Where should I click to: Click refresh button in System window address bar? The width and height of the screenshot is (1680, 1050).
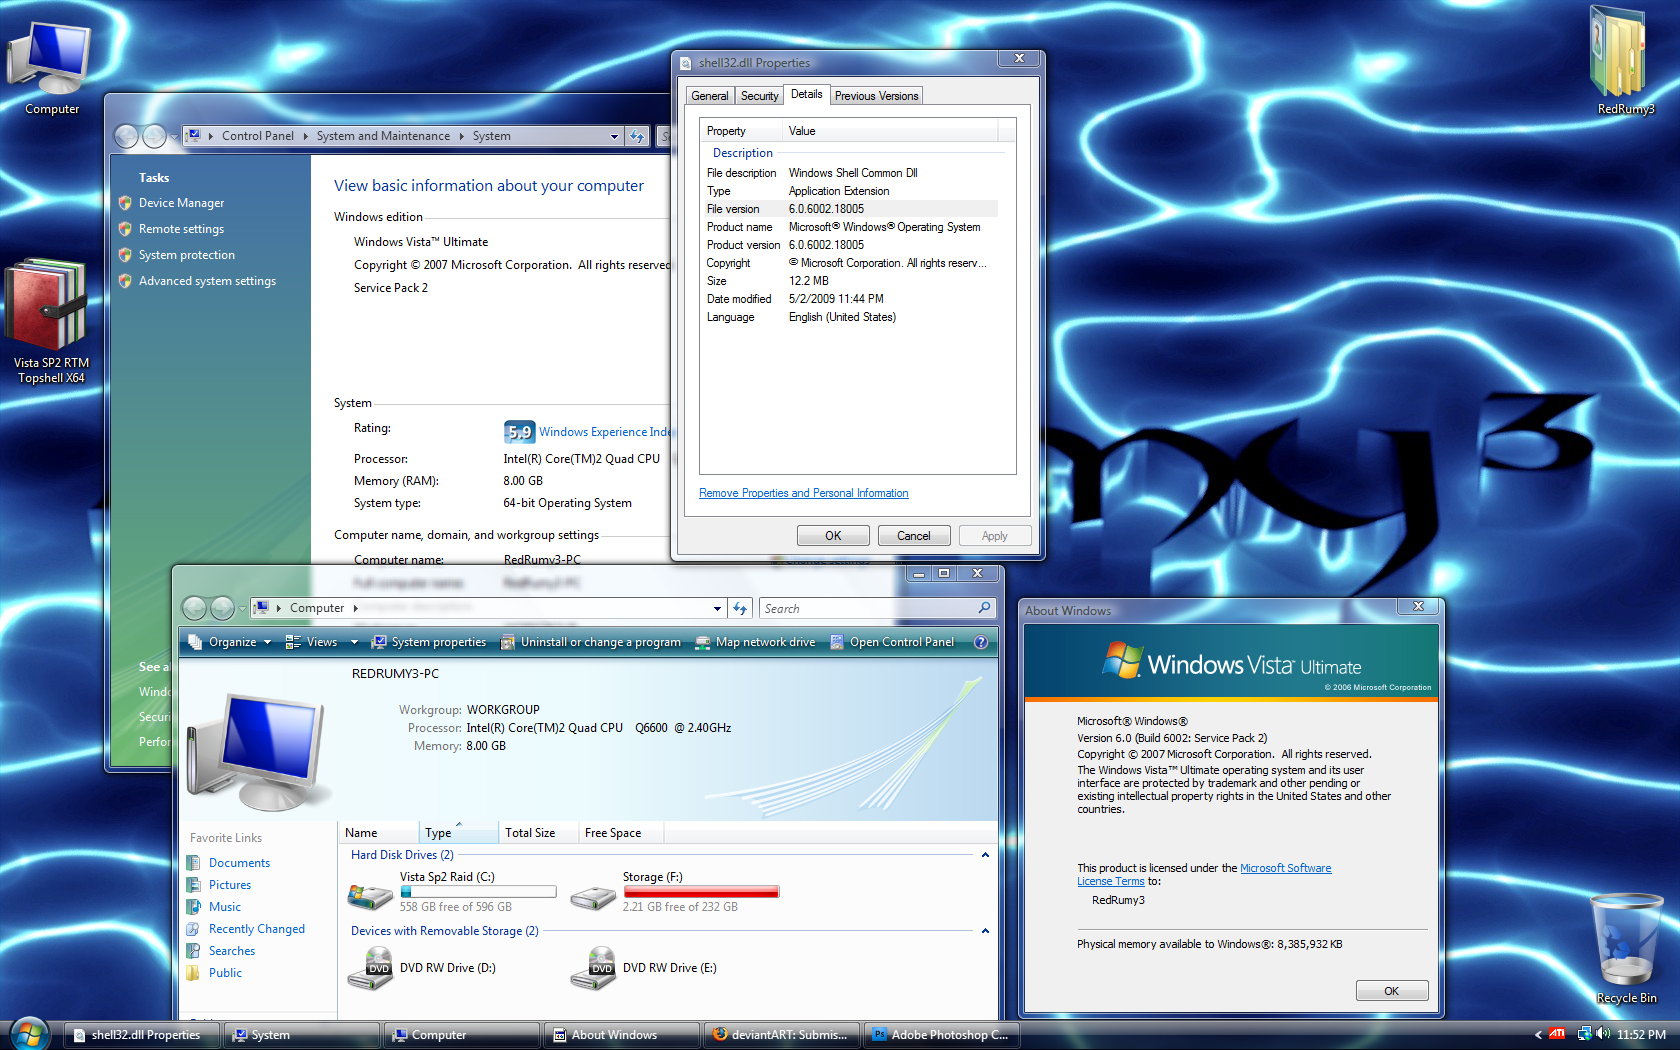pyautogui.click(x=637, y=136)
